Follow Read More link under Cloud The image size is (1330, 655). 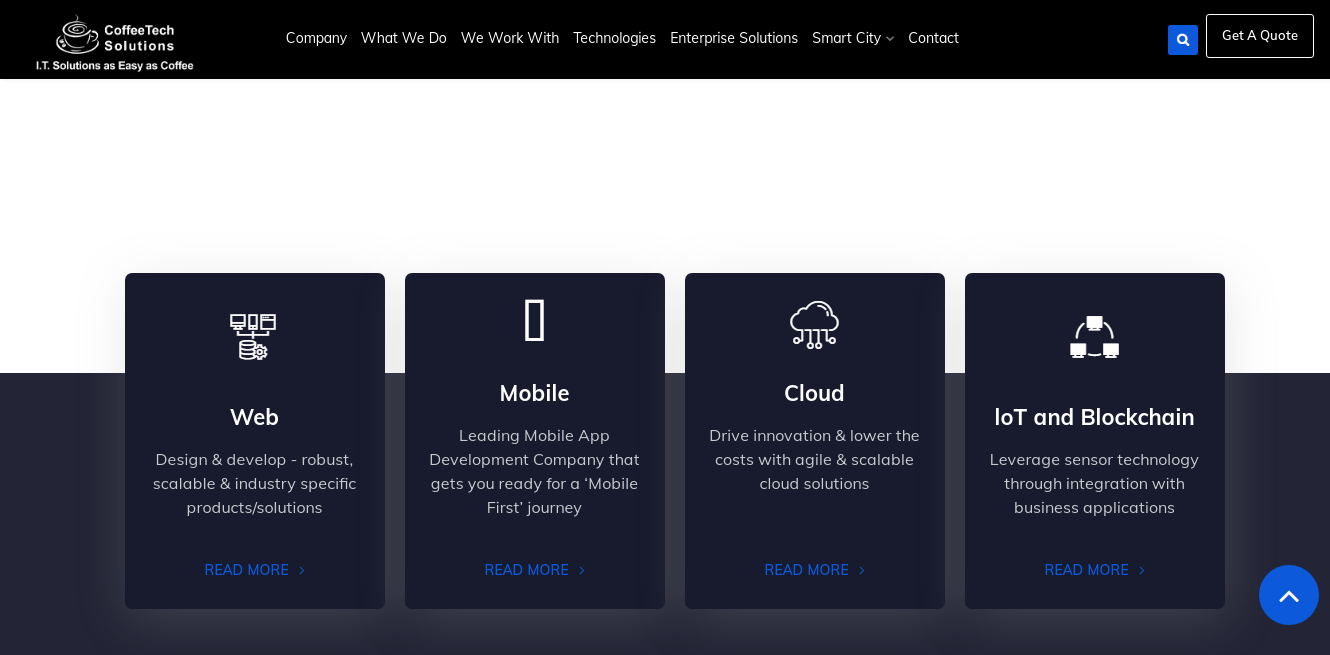(807, 570)
